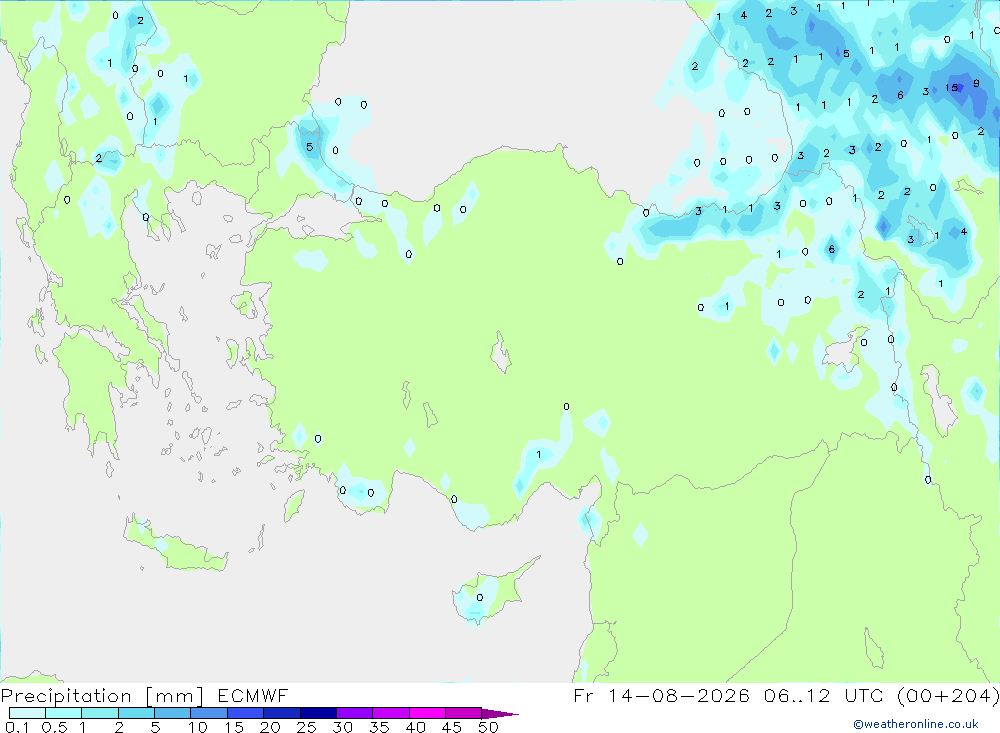This screenshot has height=733, width=1000.
Task: Click the "9" precipitation value on the map
Action: 976,84
